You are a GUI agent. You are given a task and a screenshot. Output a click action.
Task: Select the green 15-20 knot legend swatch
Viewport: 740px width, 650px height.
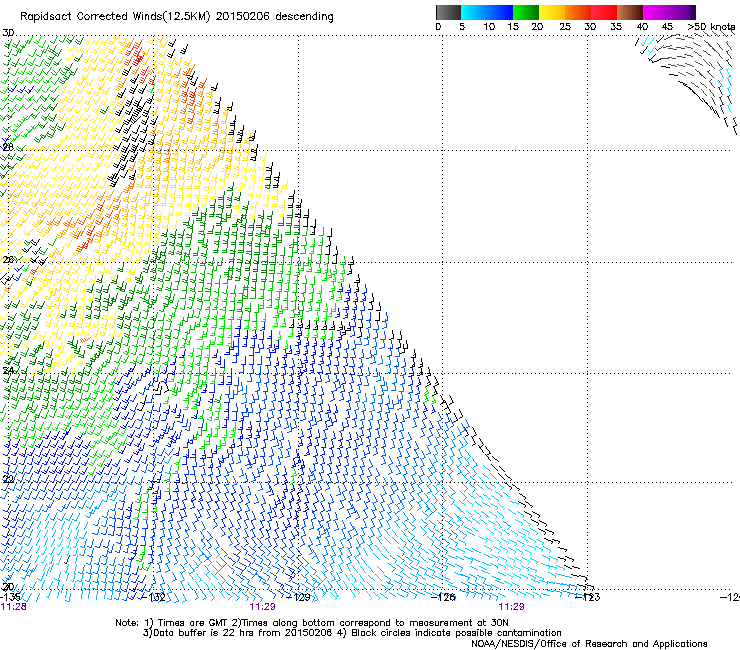coord(526,12)
